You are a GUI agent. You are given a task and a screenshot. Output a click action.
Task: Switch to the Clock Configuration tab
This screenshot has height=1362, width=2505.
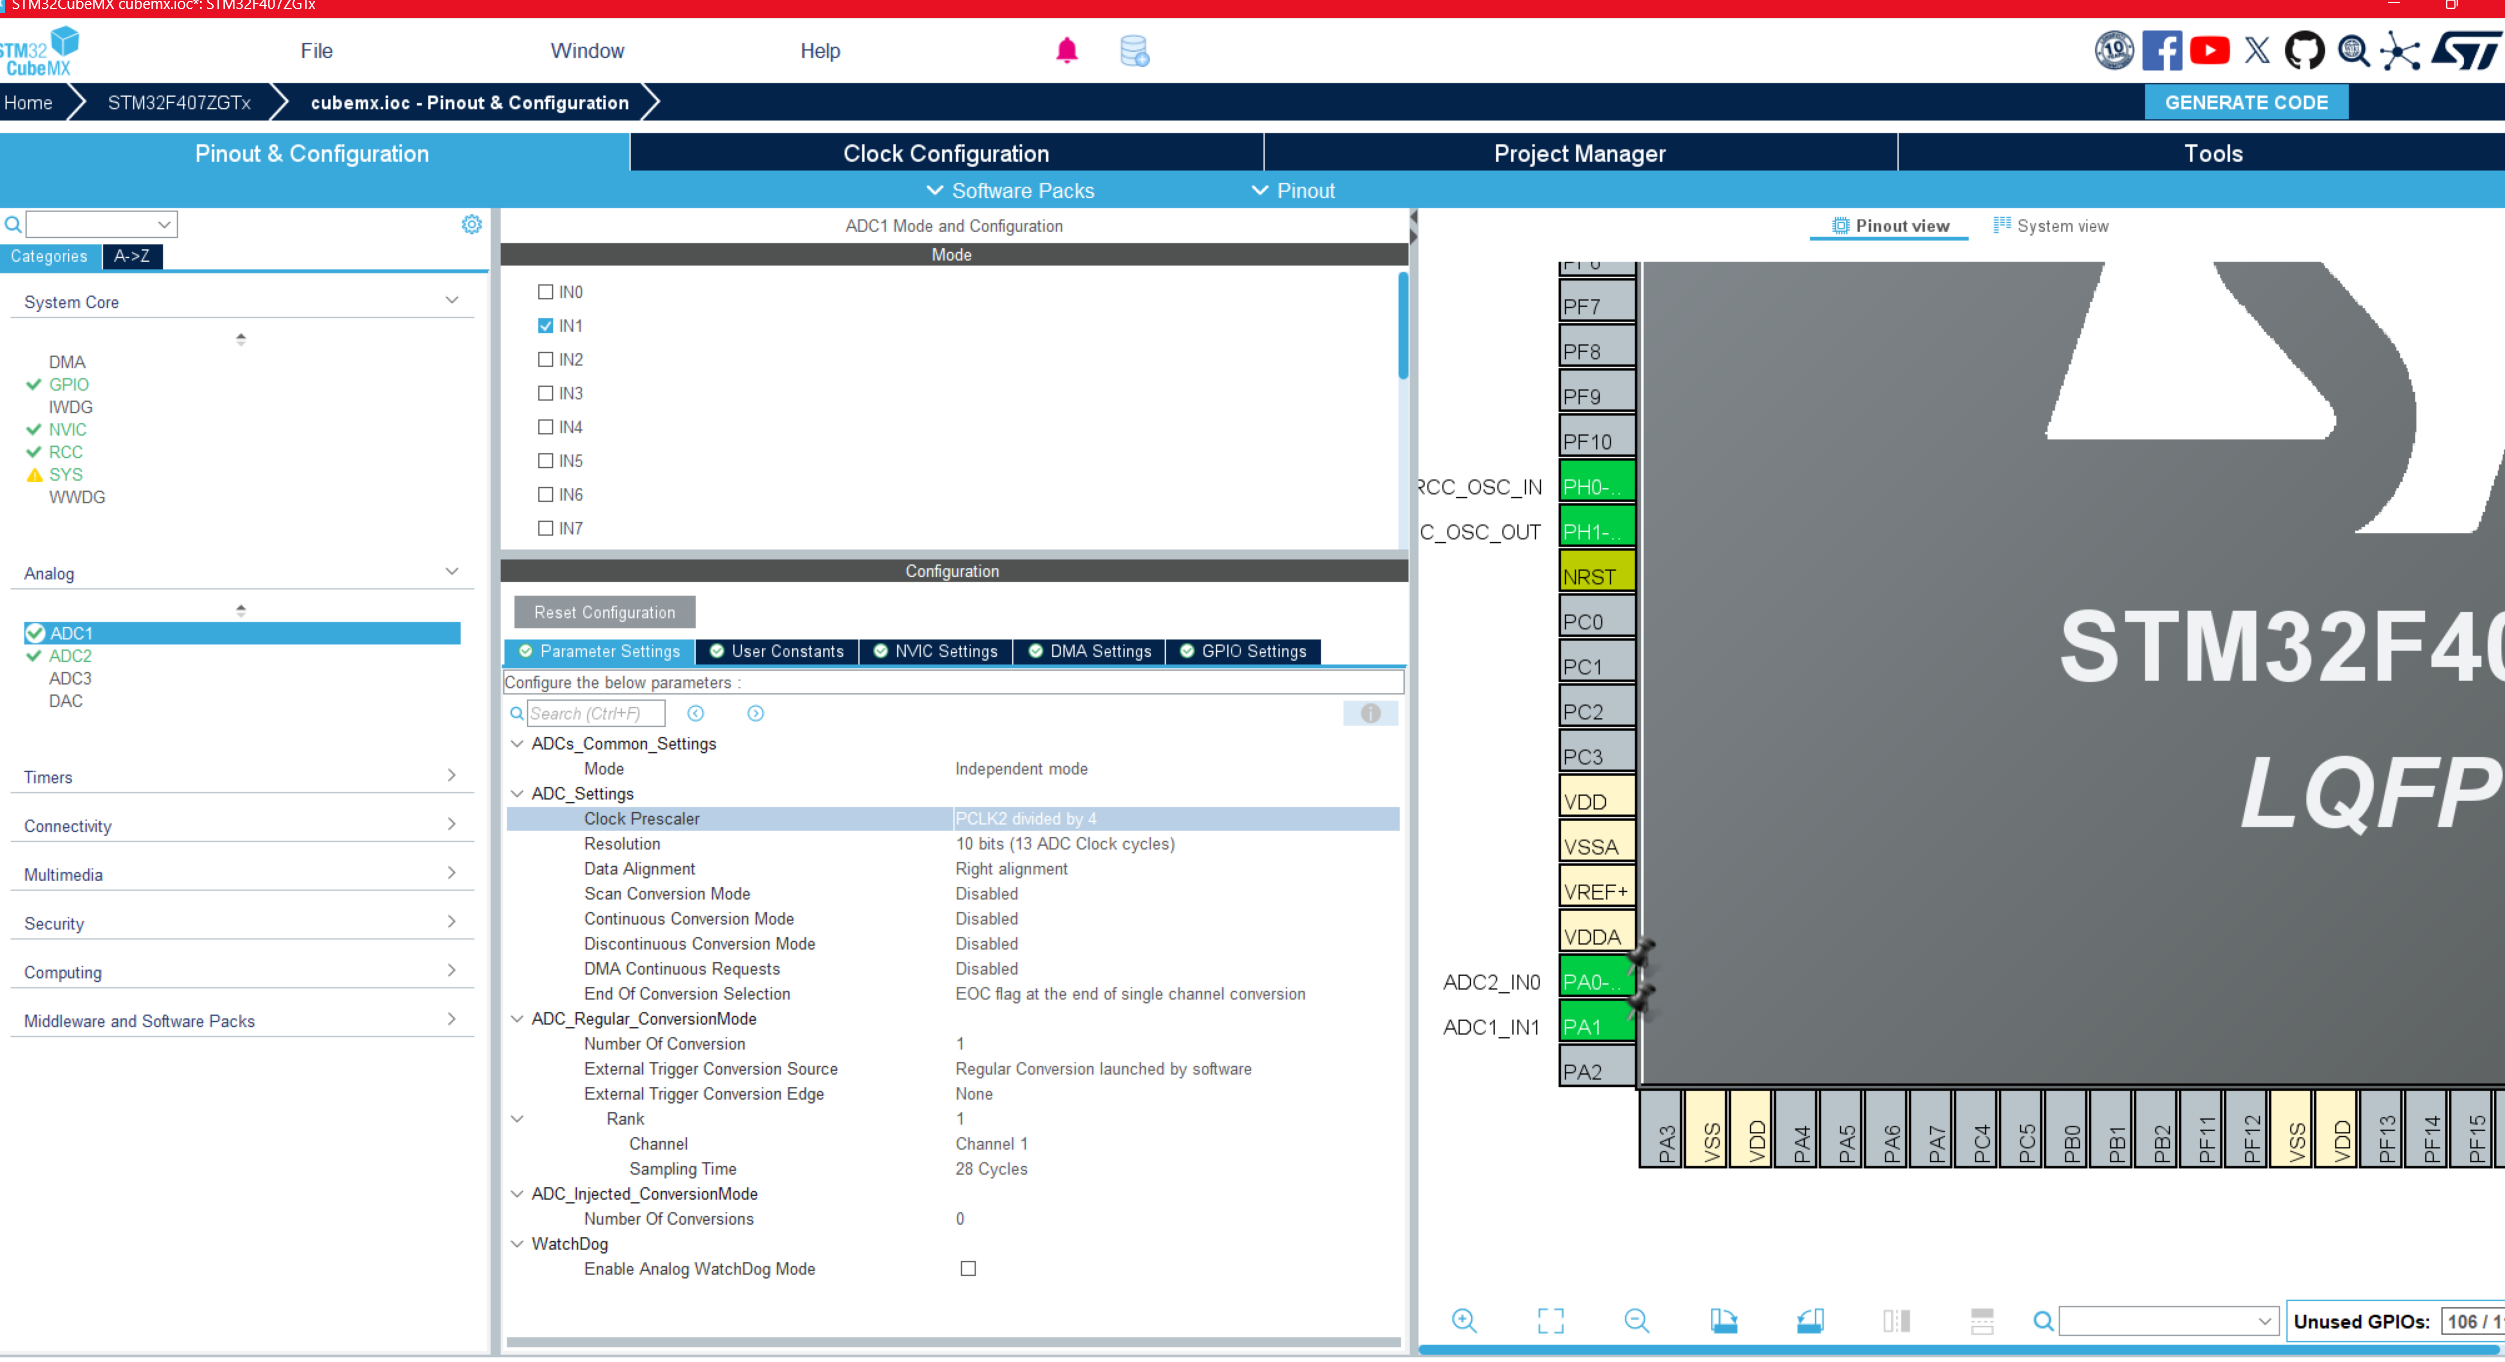[x=946, y=153]
